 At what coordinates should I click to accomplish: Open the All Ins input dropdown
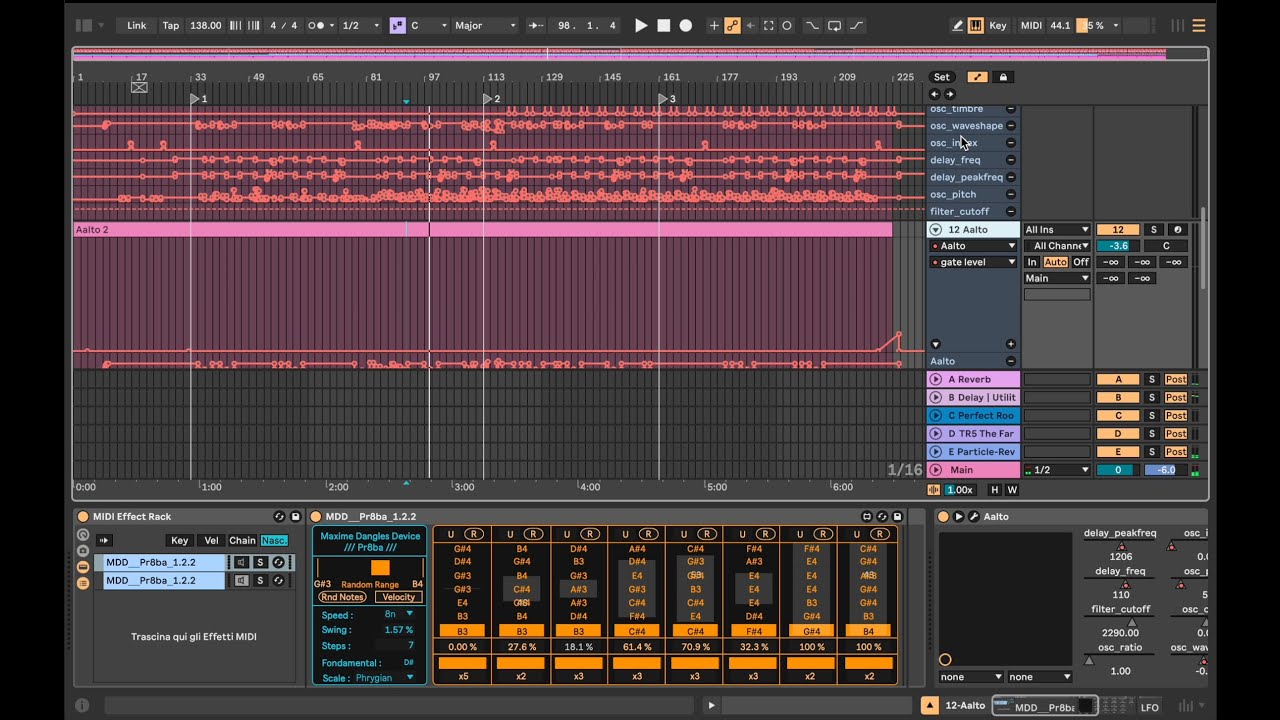pyautogui.click(x=1057, y=230)
